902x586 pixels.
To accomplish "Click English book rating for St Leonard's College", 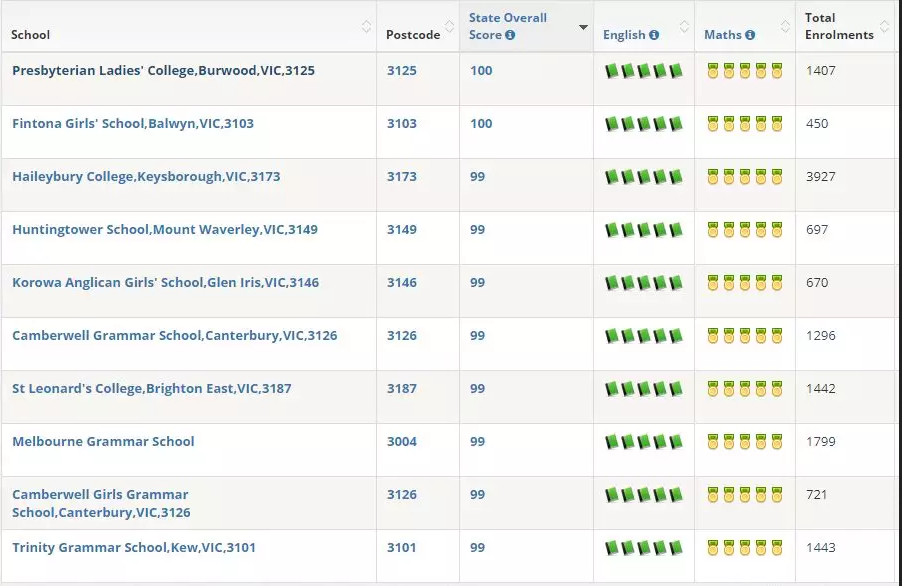I will (x=644, y=389).
